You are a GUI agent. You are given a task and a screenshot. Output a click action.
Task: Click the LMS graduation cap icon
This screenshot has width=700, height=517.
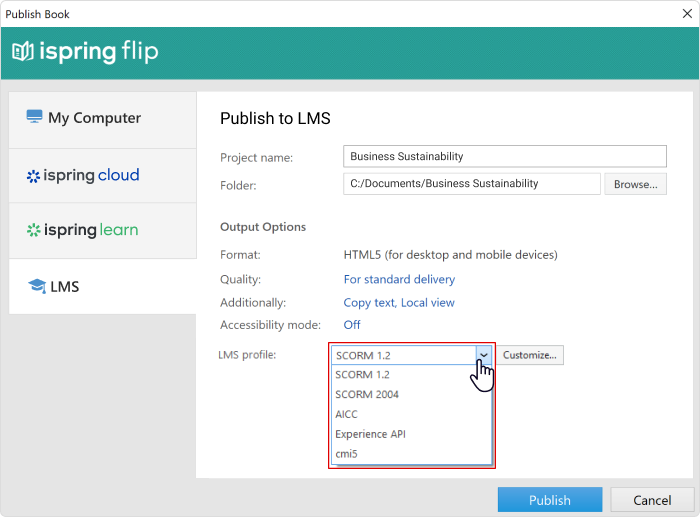[37, 286]
